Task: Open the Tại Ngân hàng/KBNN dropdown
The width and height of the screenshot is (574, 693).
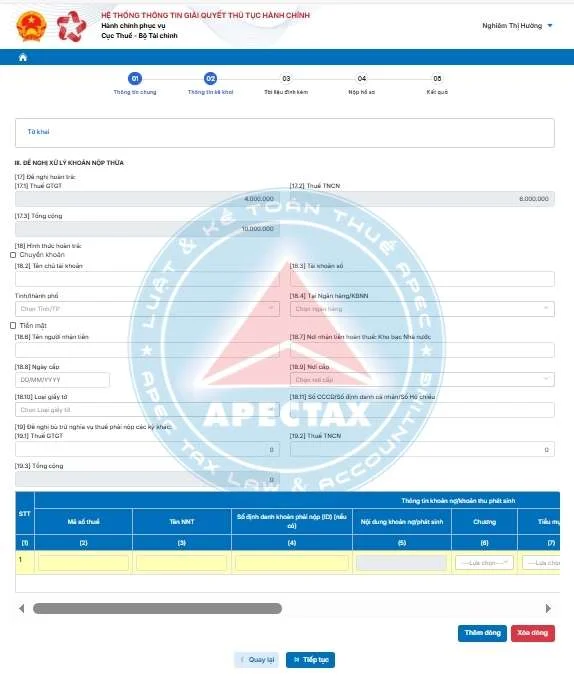Action: 422,309
